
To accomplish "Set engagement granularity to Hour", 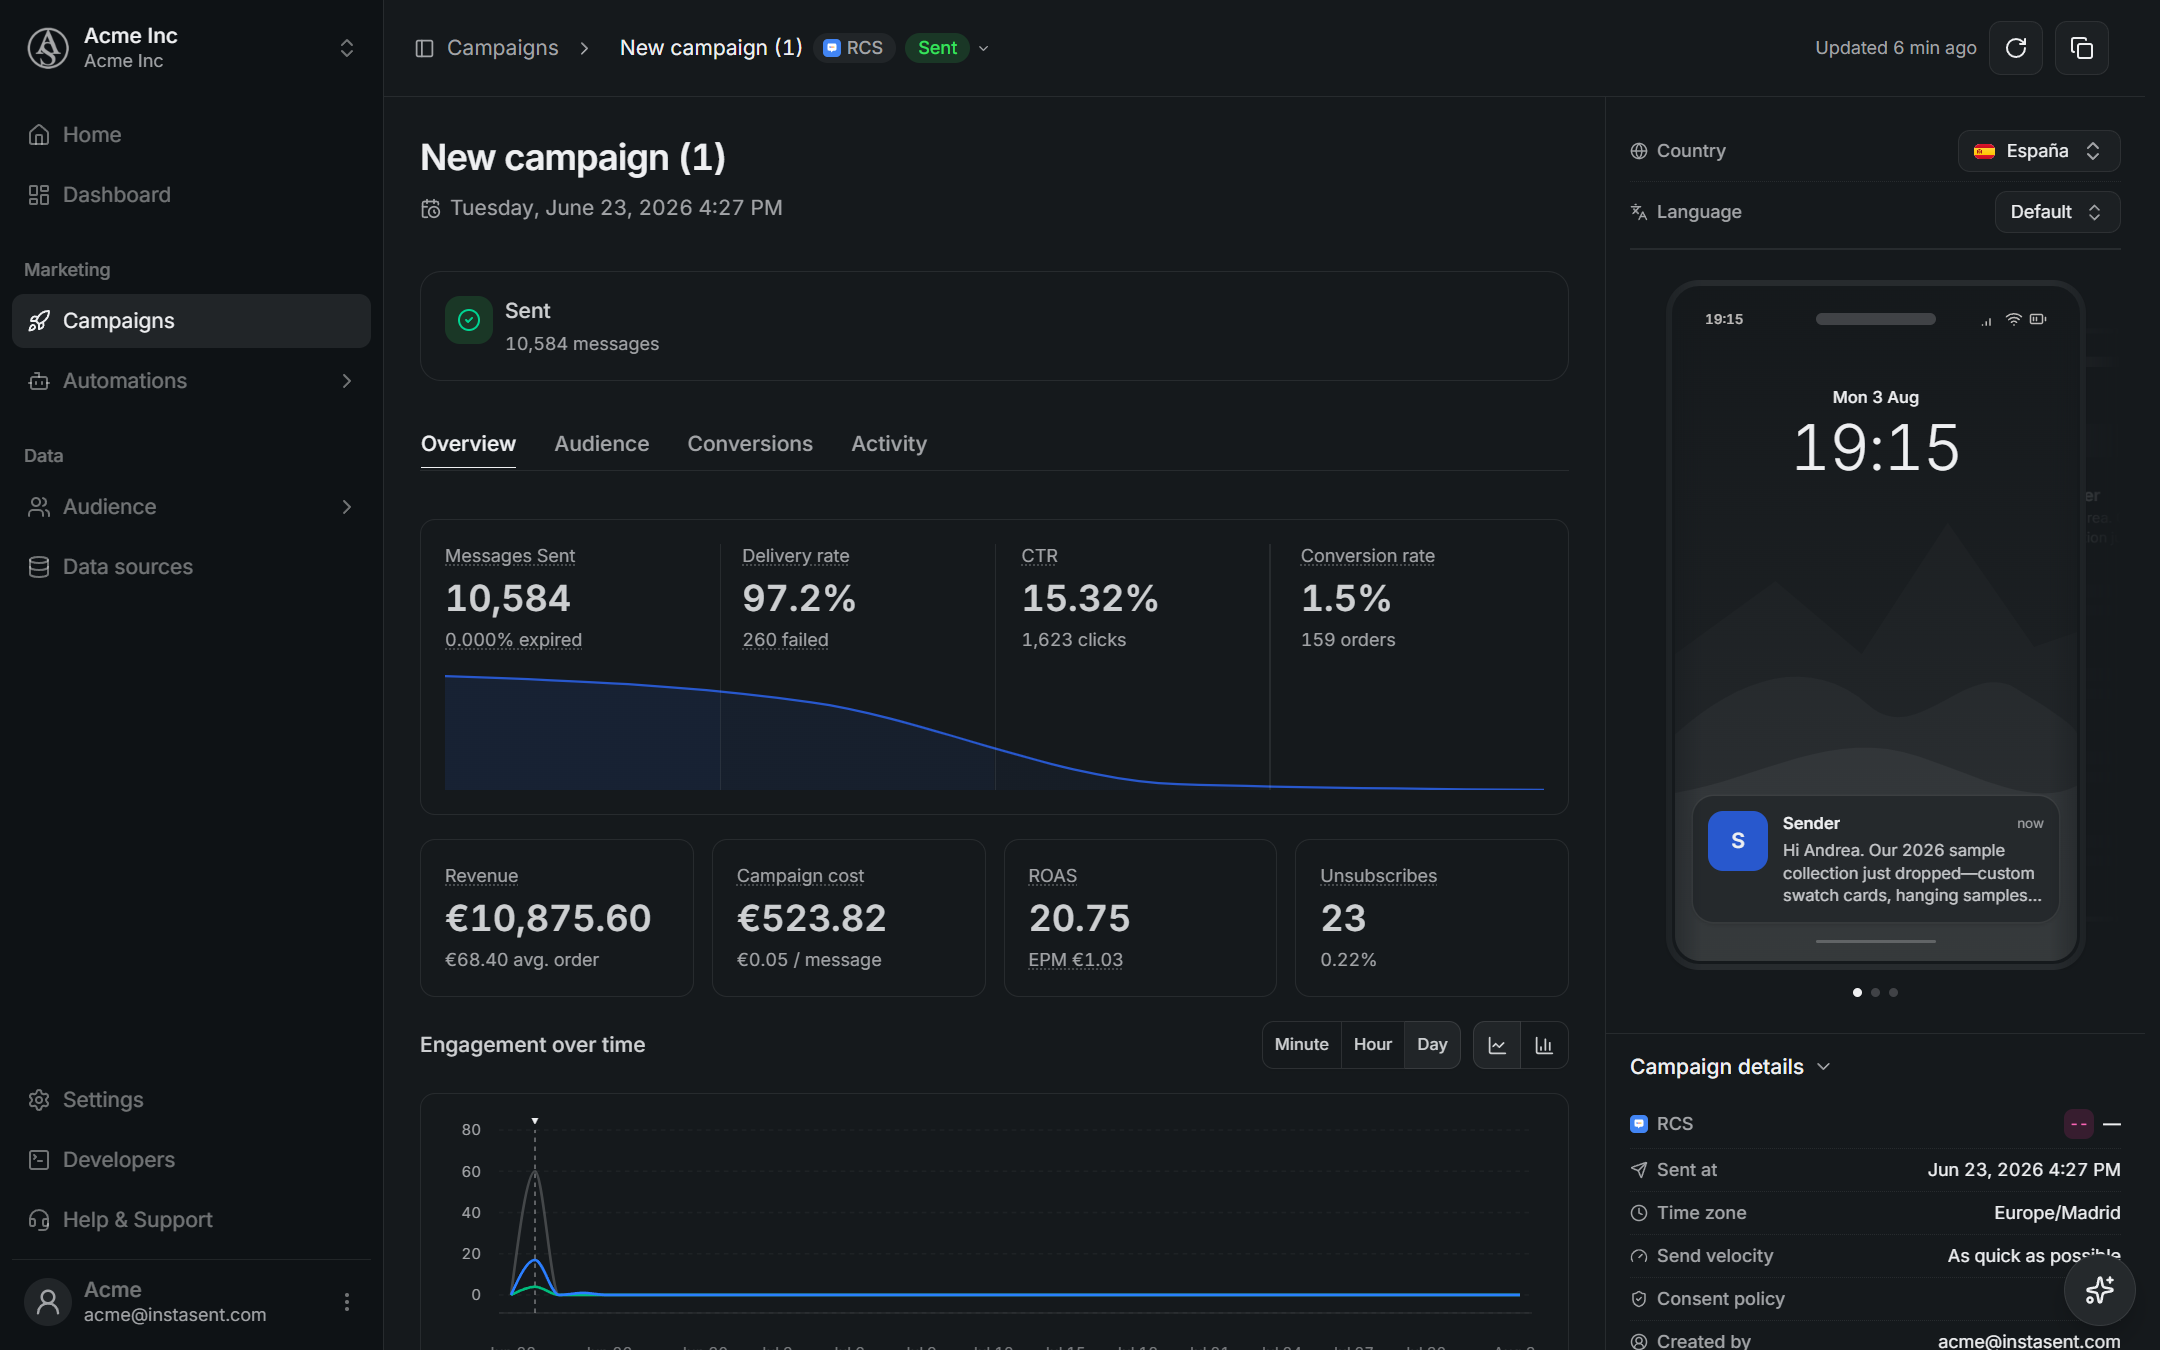I will (x=1372, y=1045).
